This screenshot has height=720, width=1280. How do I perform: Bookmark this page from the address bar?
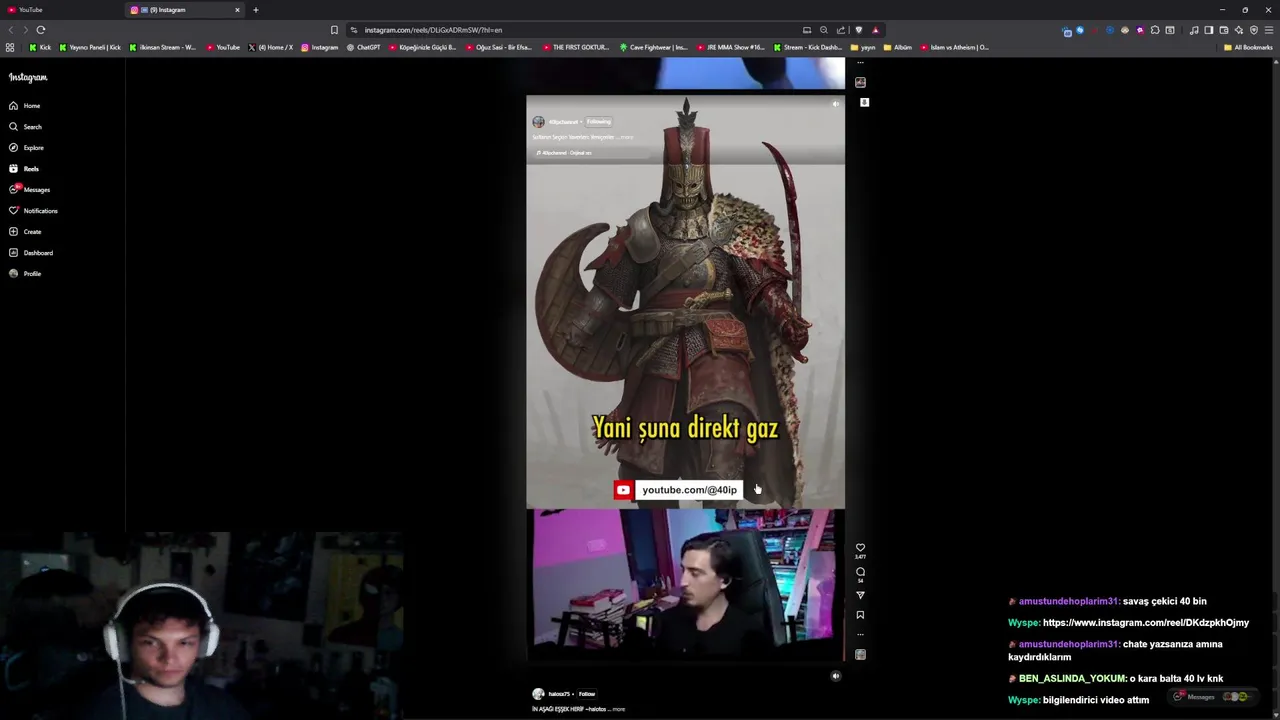[x=334, y=30]
